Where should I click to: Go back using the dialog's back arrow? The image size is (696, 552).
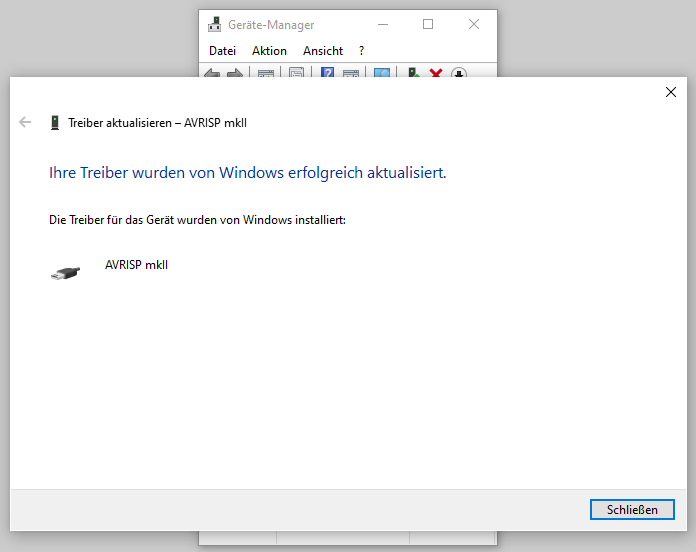[25, 122]
